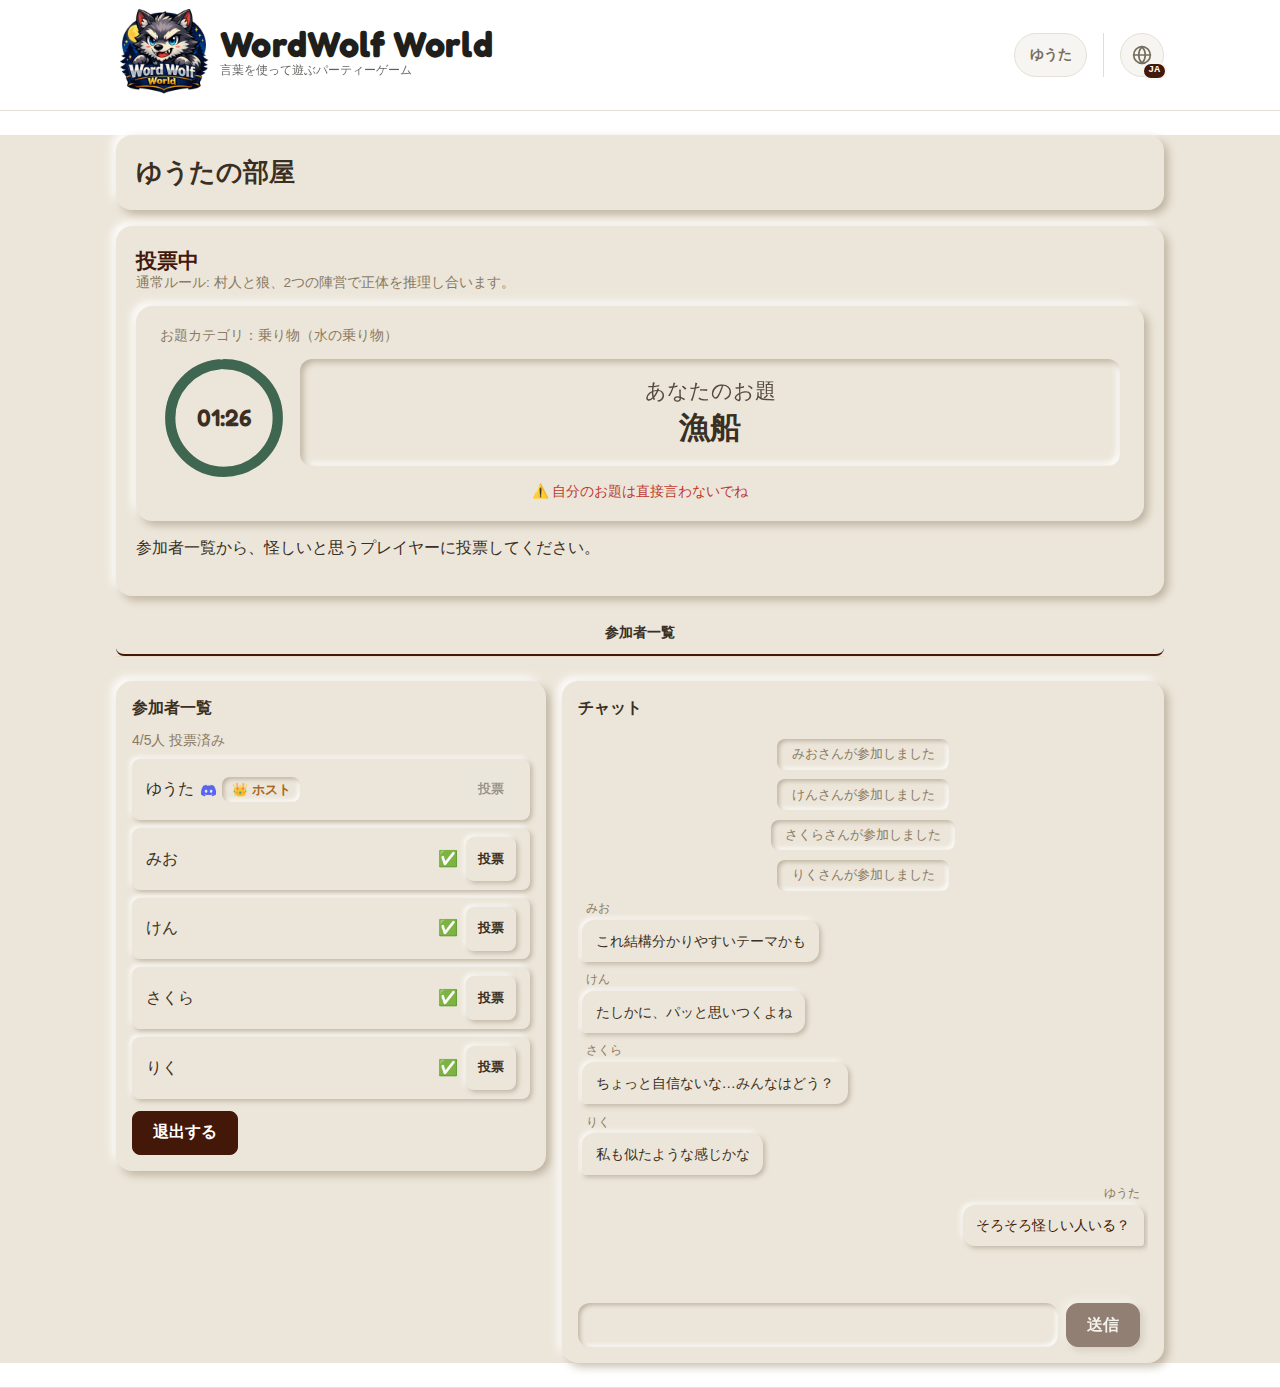
Task: Click the WordWolf World site title
Action: [x=356, y=45]
